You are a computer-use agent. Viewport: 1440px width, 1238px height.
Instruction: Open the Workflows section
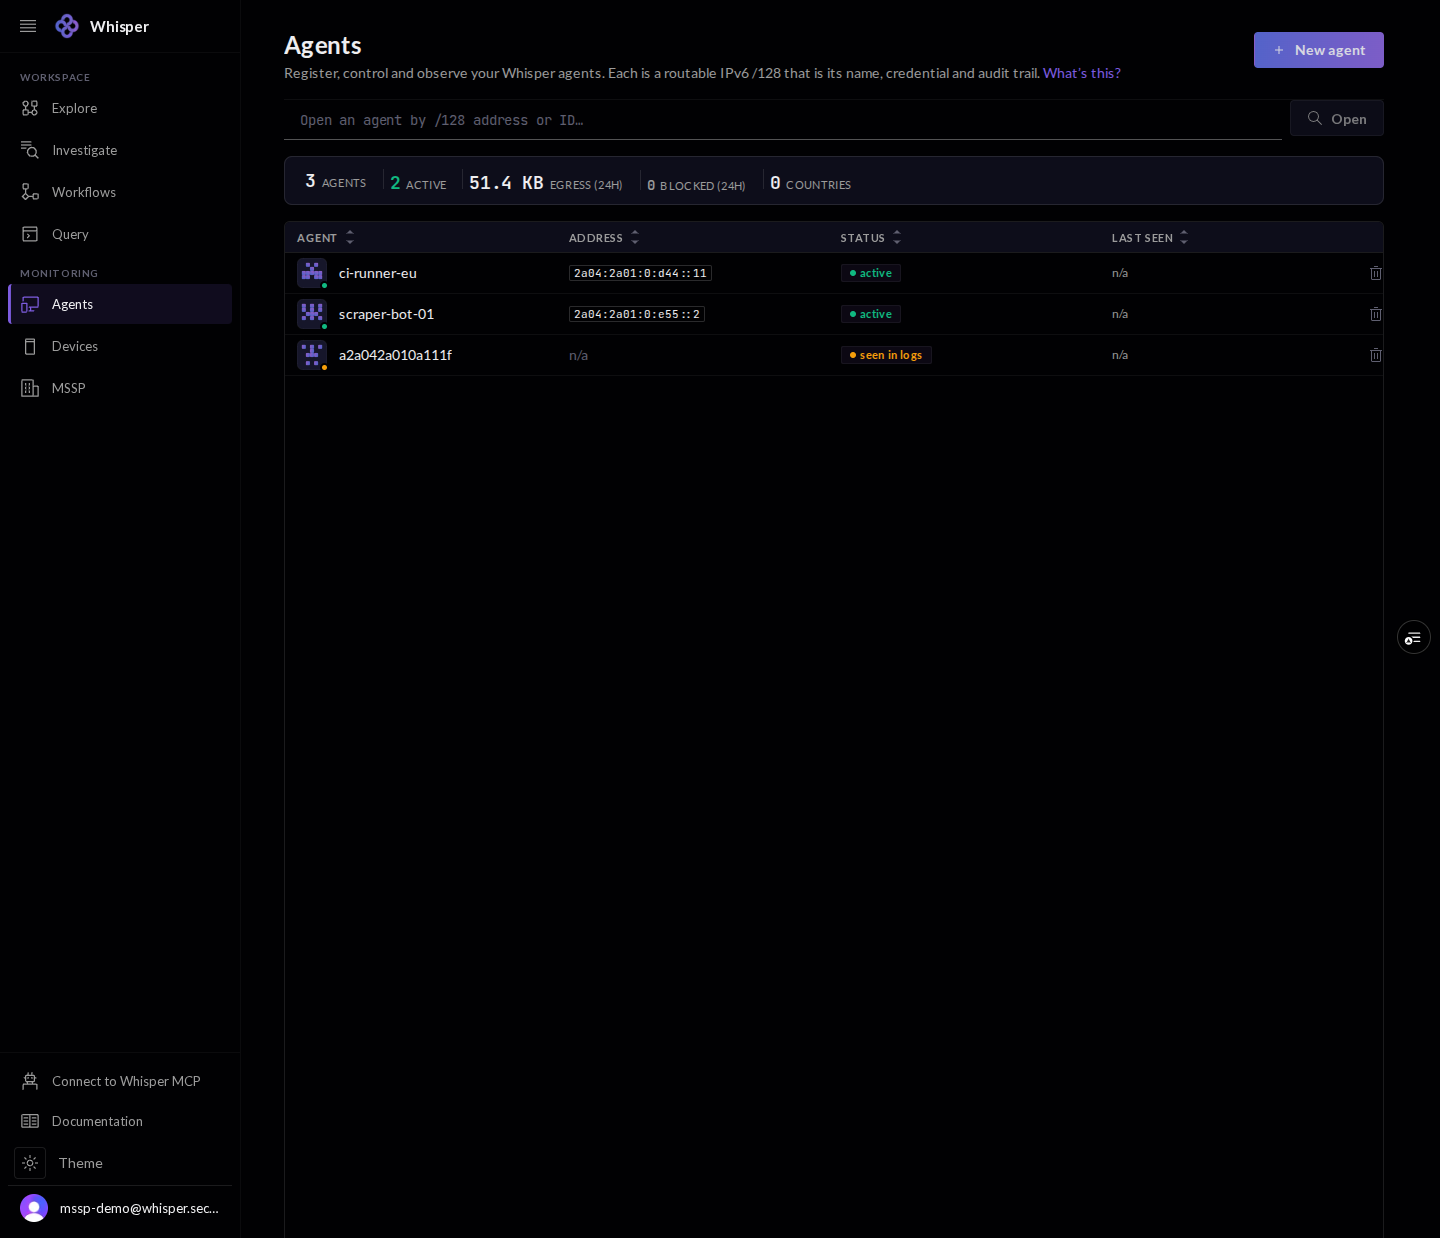pos(120,192)
